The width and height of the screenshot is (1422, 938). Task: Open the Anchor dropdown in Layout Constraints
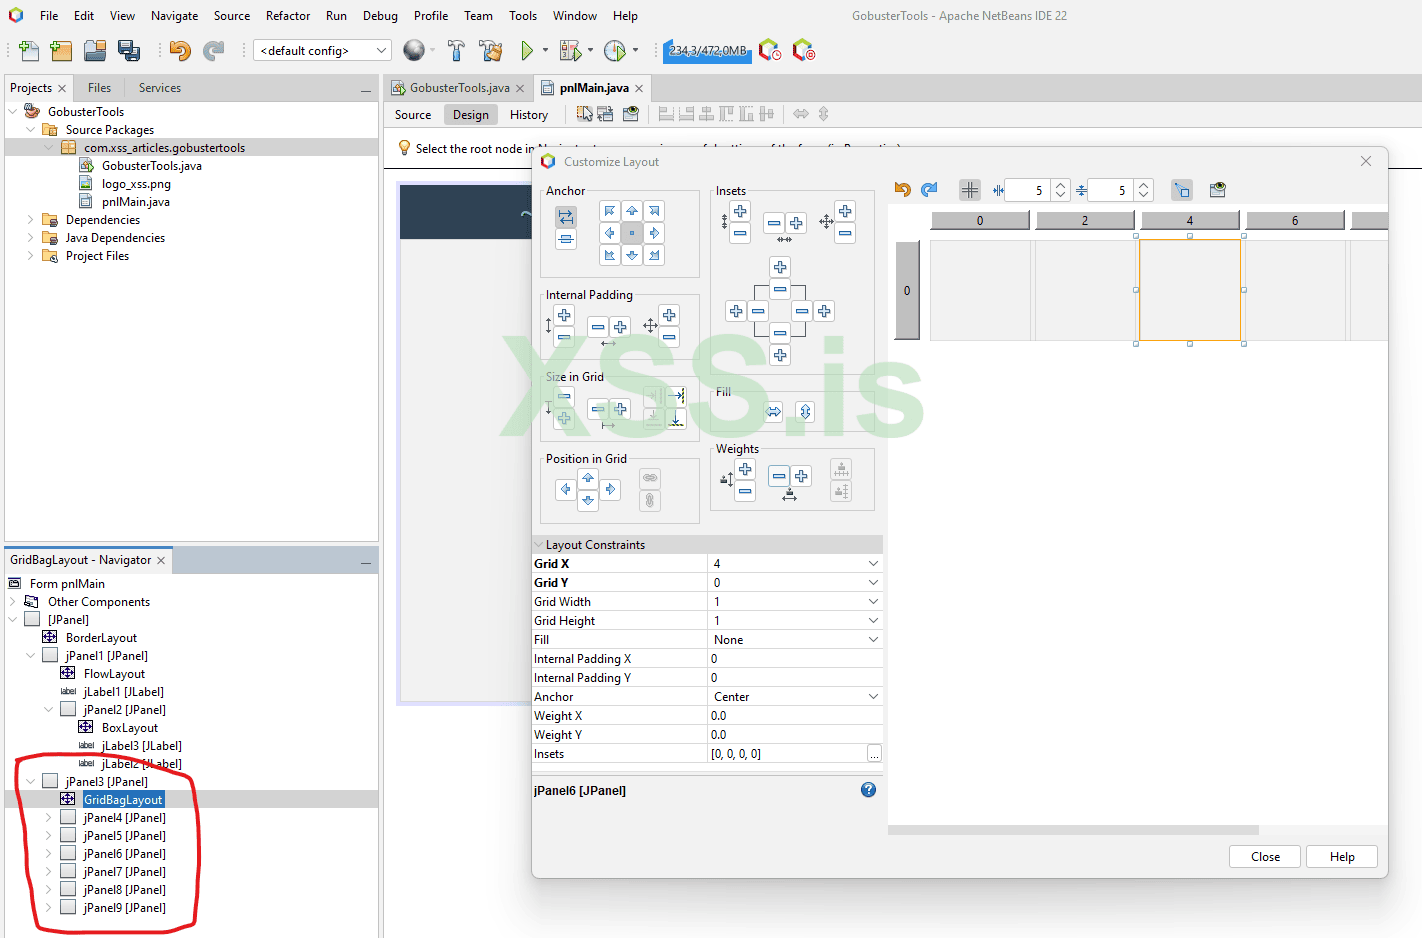pos(873,697)
